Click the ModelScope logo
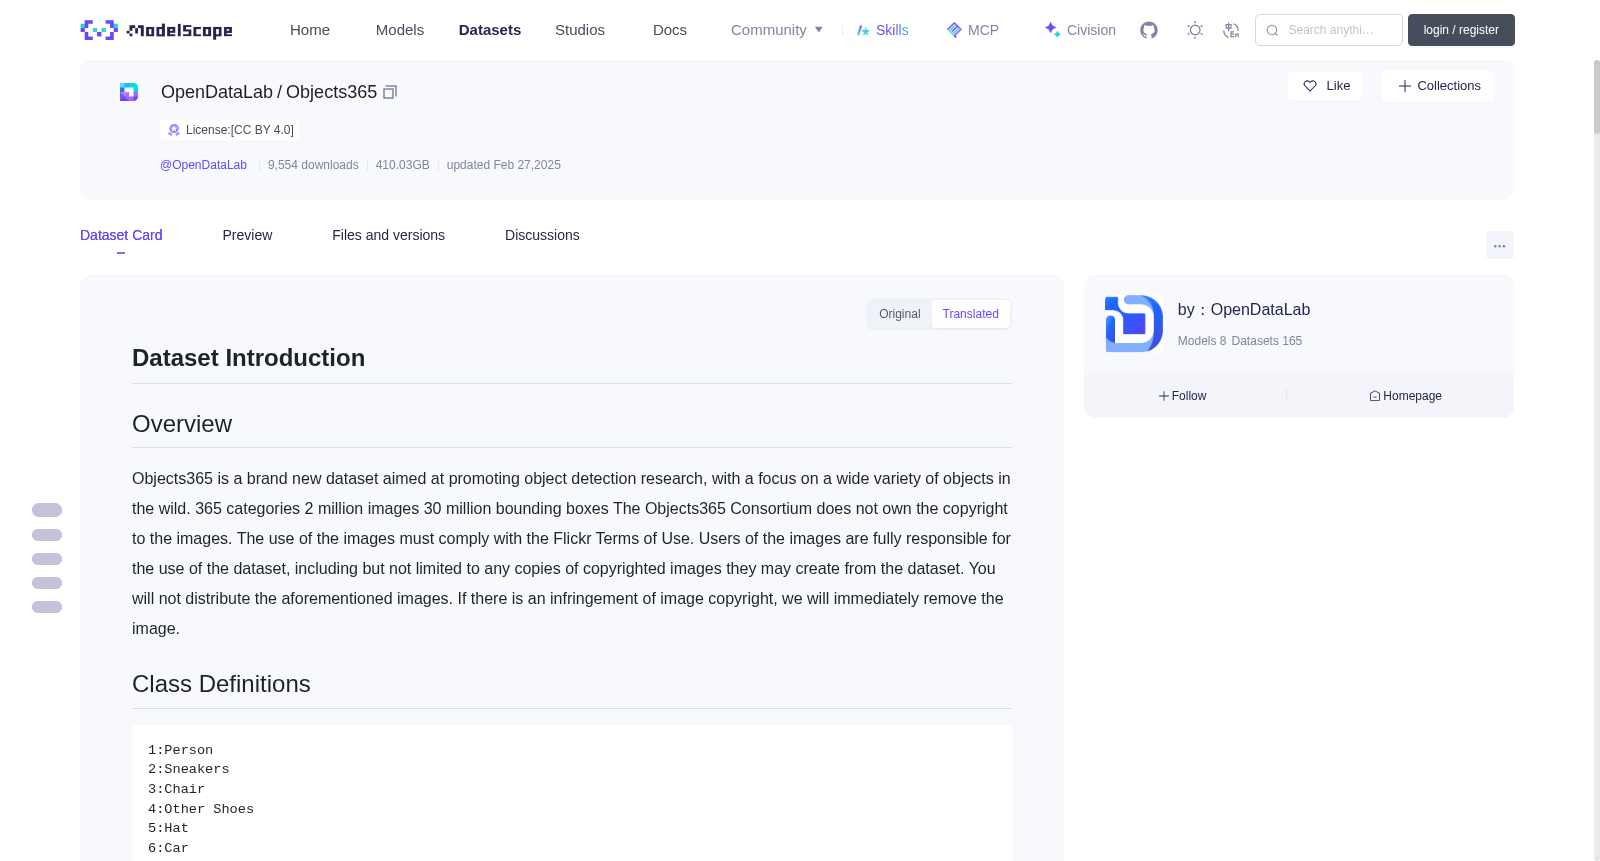This screenshot has height=861, width=1600. [156, 30]
